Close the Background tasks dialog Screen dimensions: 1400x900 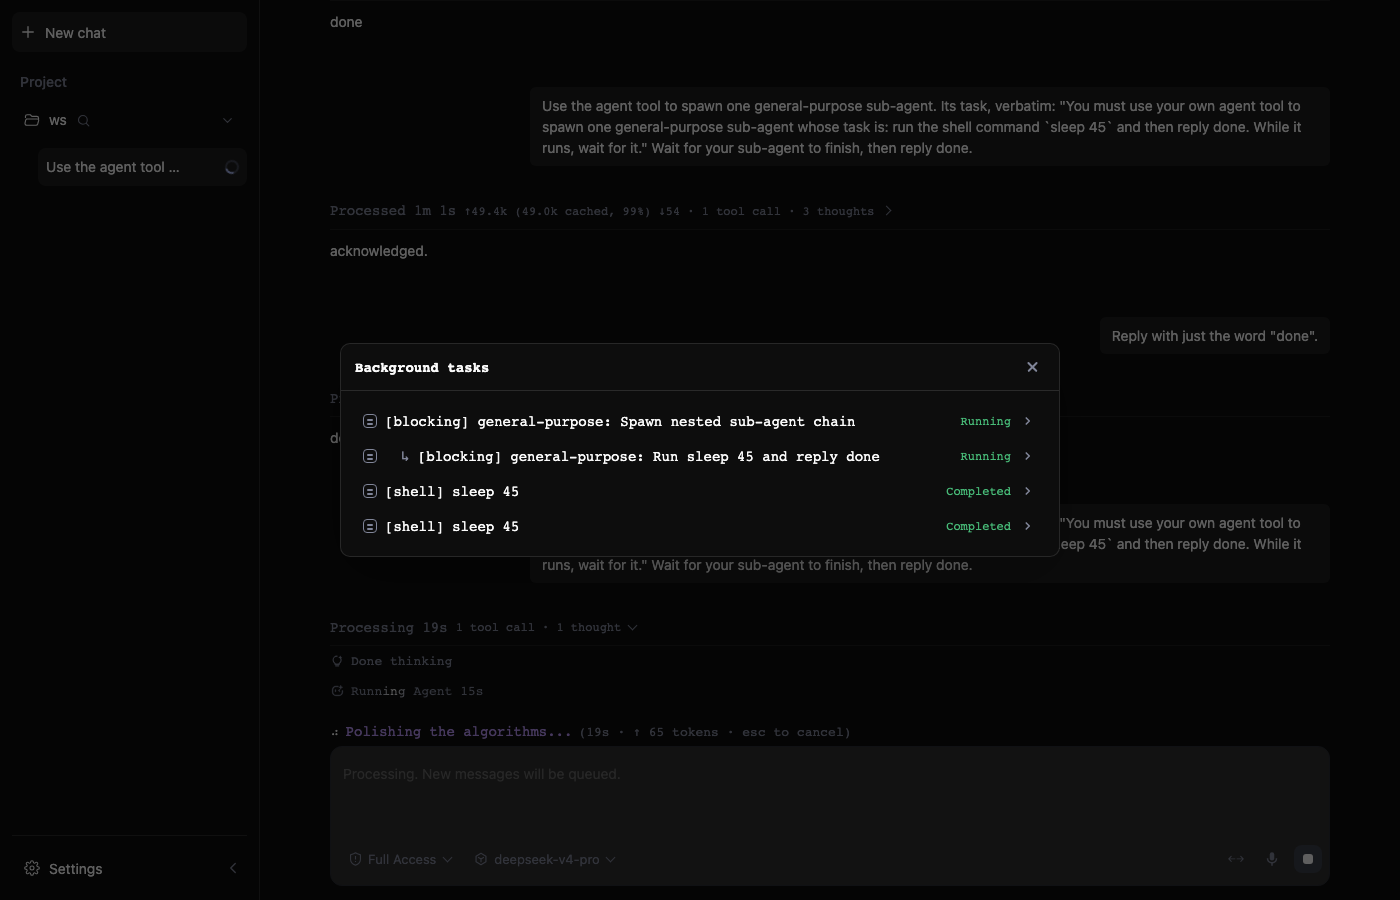pos(1032,367)
